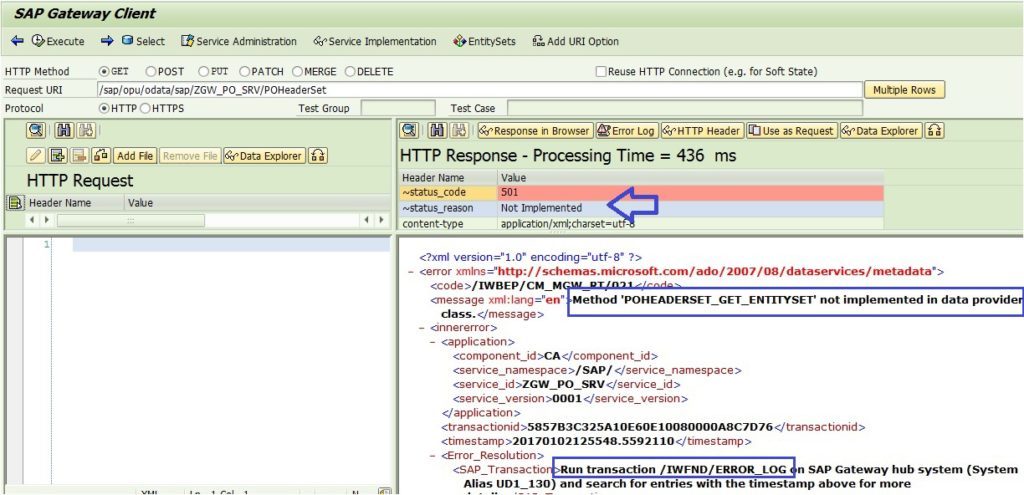This screenshot has width=1024, height=495.
Task: Open the EntitySets dialog
Action: click(x=484, y=41)
